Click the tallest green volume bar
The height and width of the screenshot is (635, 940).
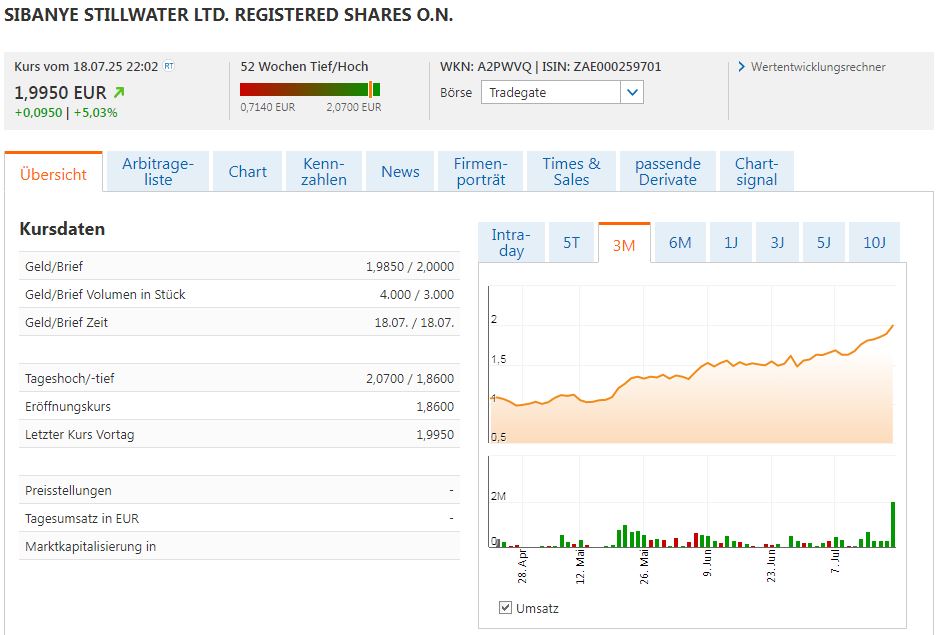click(893, 524)
